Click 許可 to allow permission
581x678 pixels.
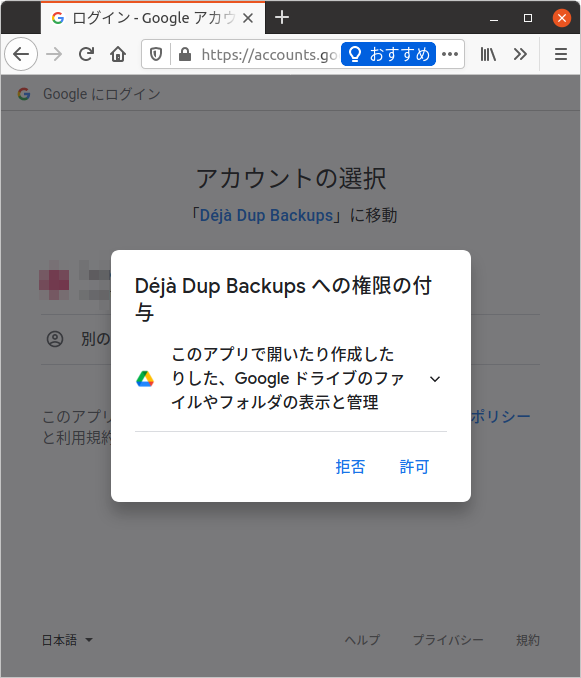414,467
